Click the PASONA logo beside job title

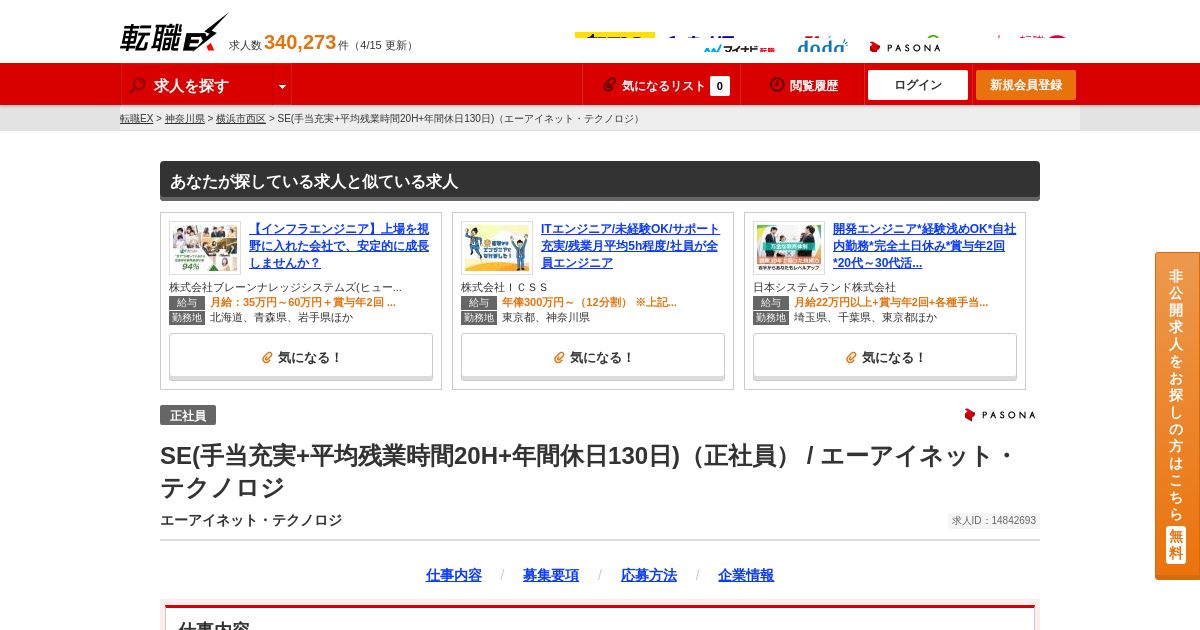(x=1000, y=415)
